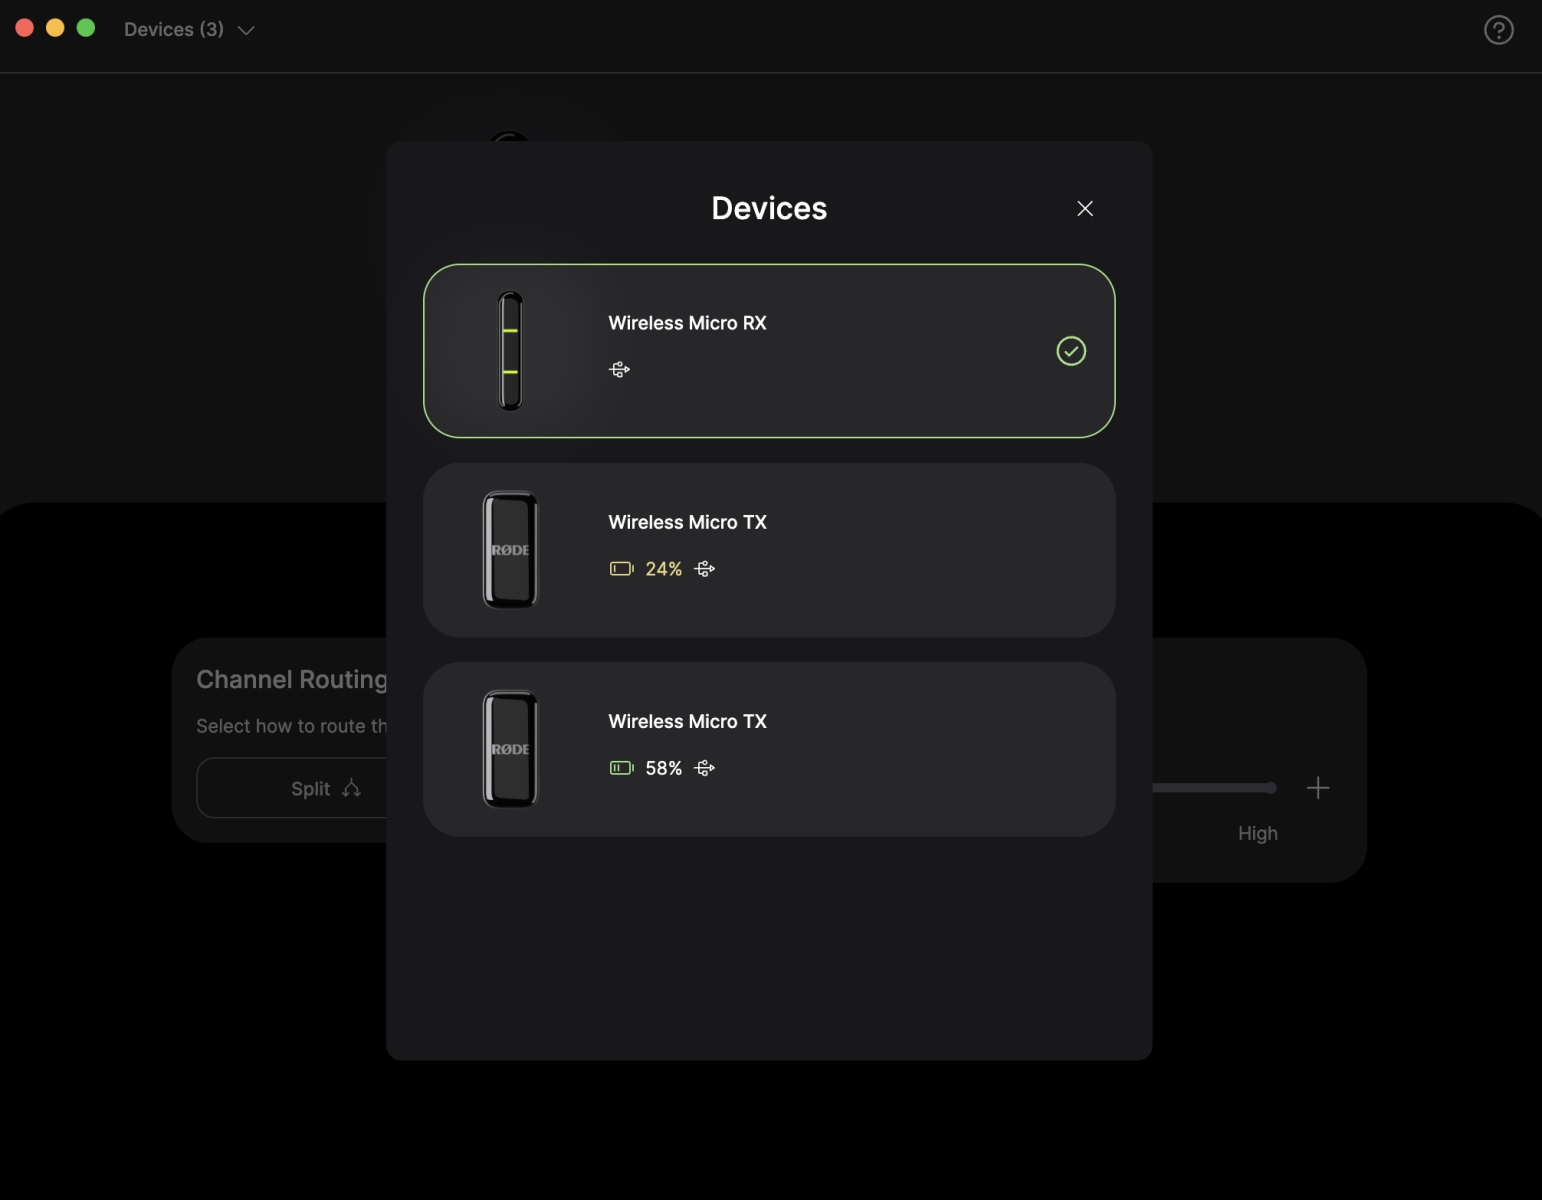1542x1200 pixels.
Task: Select the TX thumbnail with 24% battery
Action: click(x=511, y=550)
